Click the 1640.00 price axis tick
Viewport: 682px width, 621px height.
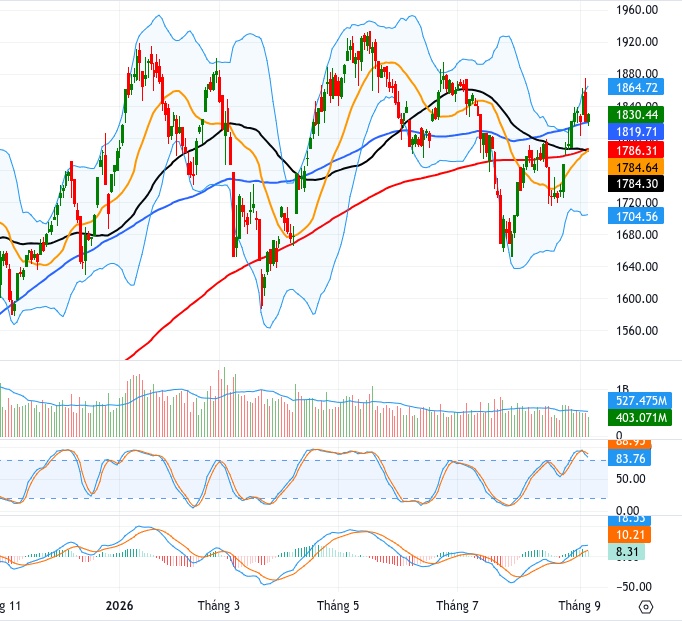(x=637, y=266)
